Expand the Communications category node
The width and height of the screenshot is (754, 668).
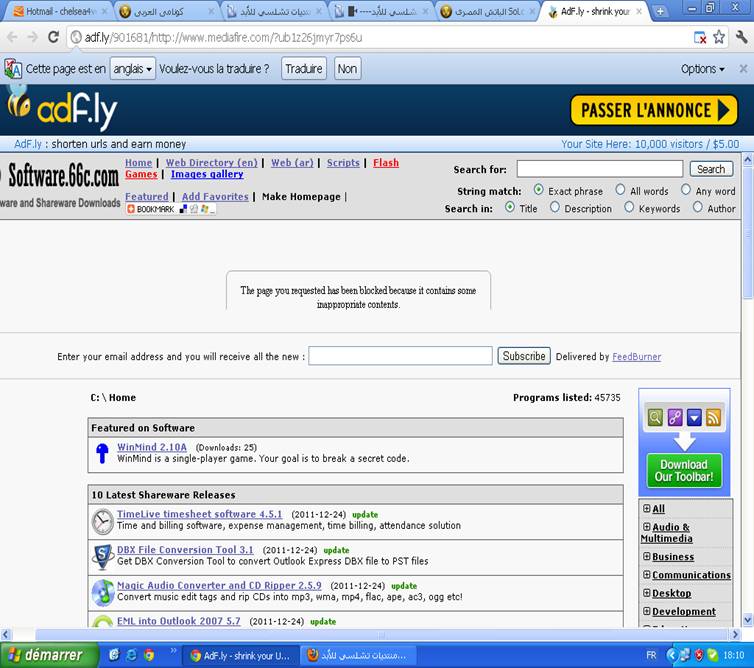(x=647, y=575)
